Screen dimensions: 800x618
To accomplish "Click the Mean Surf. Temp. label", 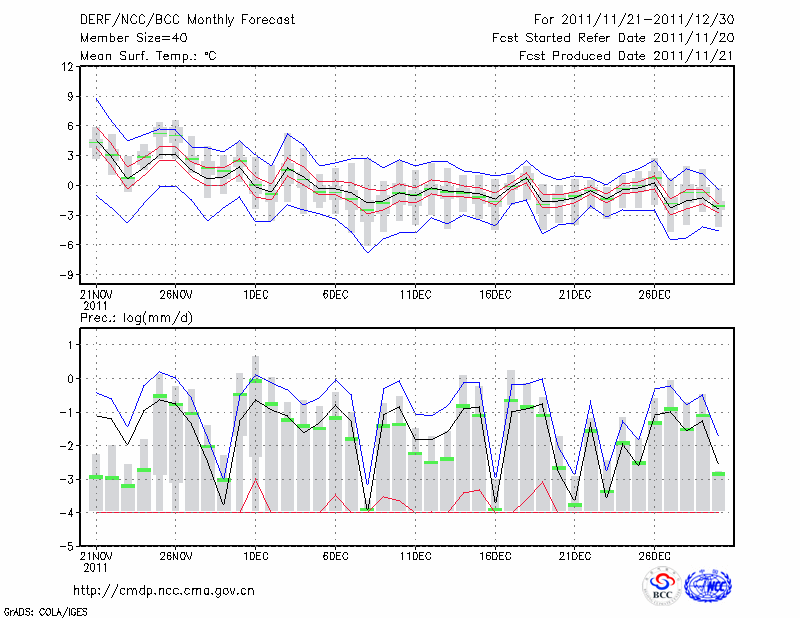I will [148, 56].
